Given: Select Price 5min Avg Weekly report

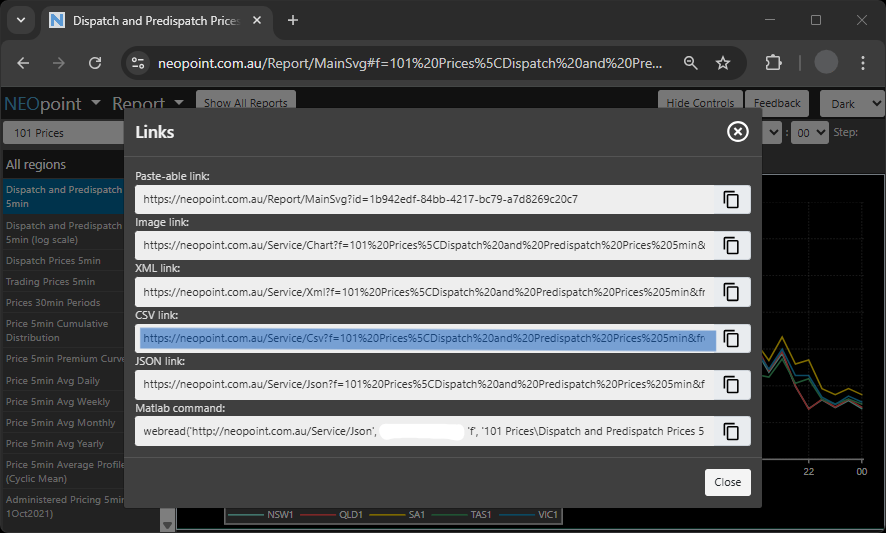Looking at the screenshot, I should [x=58, y=402].
